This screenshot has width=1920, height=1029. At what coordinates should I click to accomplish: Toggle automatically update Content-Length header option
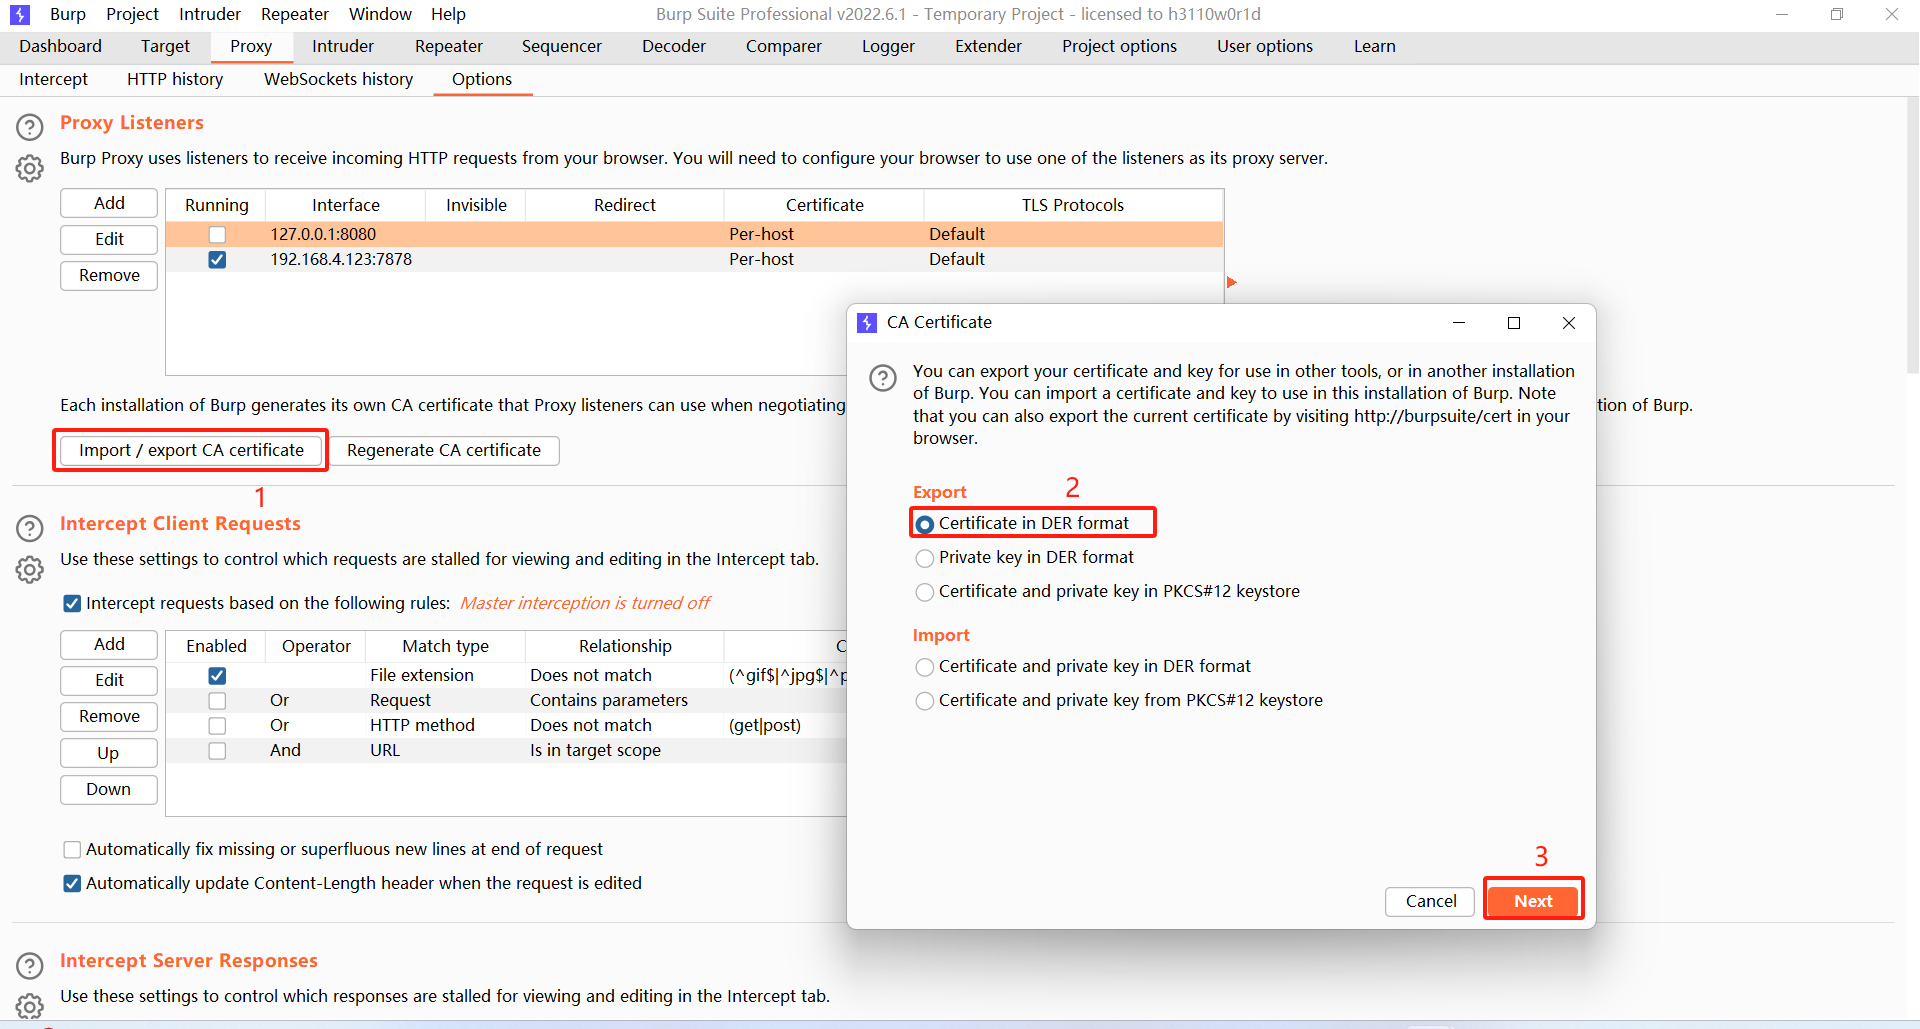pos(72,884)
